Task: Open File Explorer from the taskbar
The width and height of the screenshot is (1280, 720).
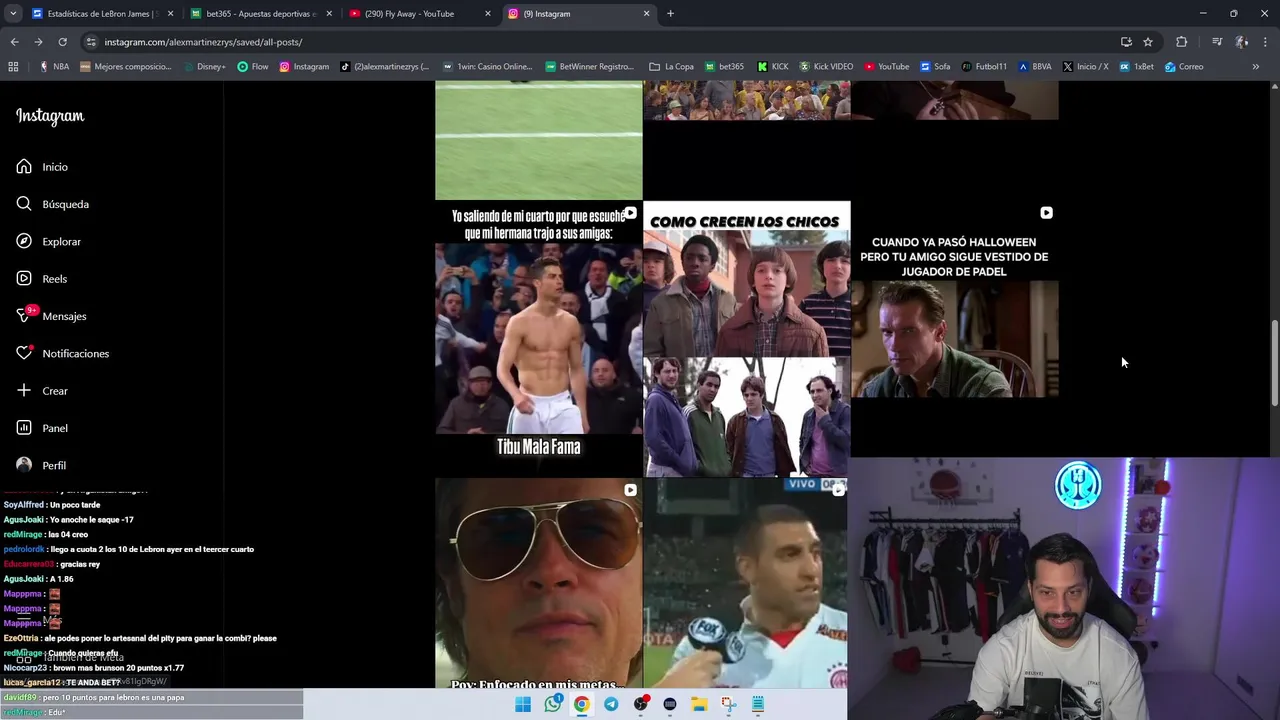Action: (x=699, y=704)
